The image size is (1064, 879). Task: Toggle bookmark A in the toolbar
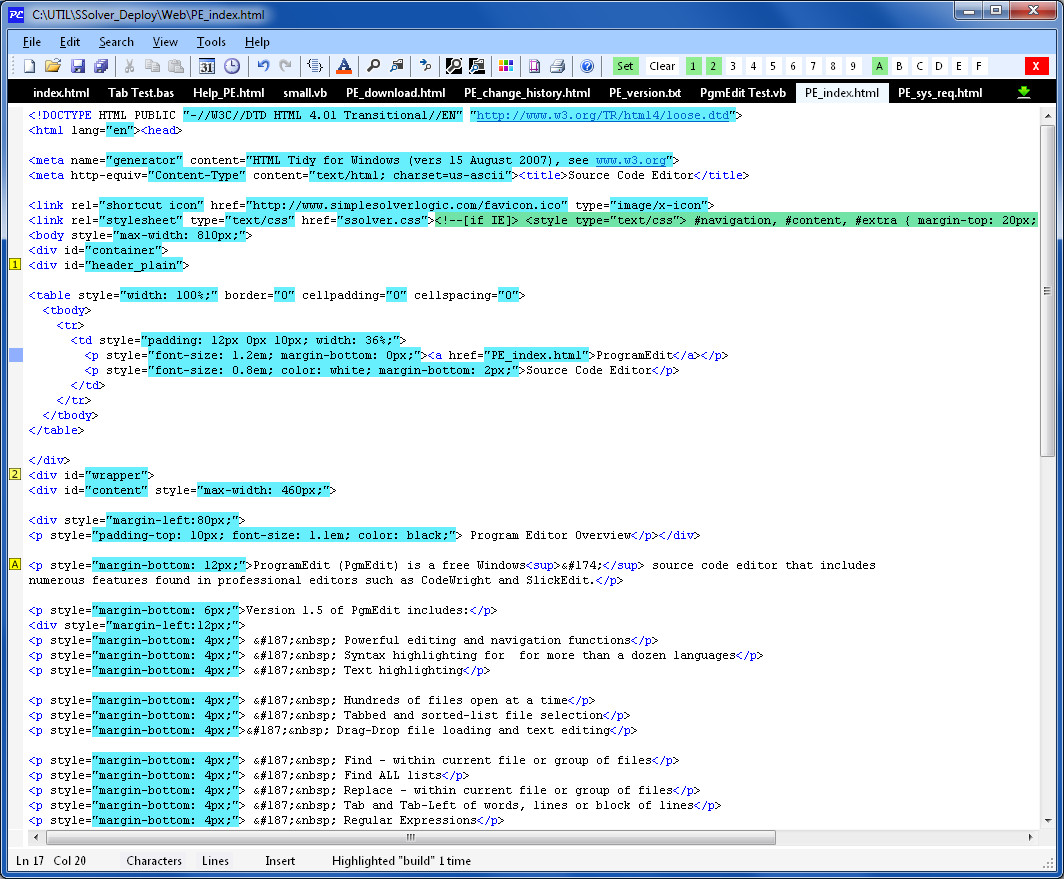point(880,66)
